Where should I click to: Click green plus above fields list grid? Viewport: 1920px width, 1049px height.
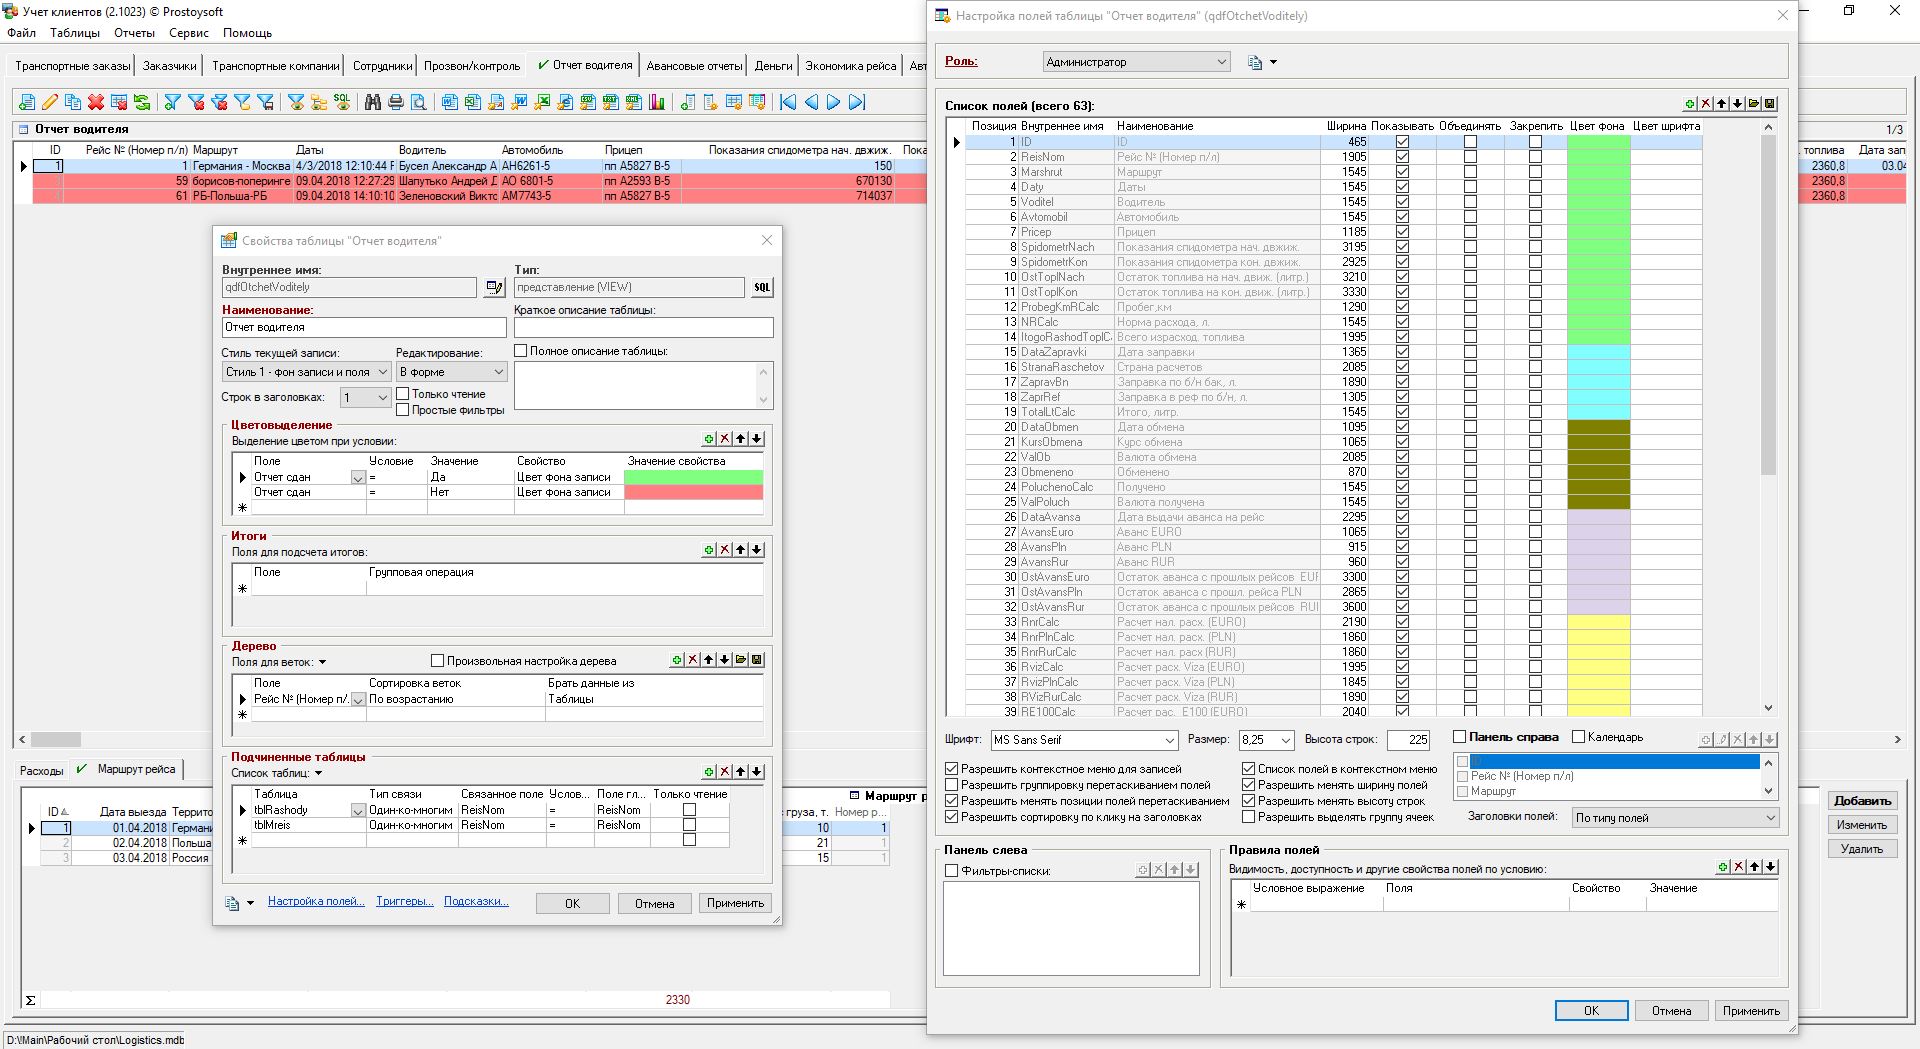[1690, 104]
